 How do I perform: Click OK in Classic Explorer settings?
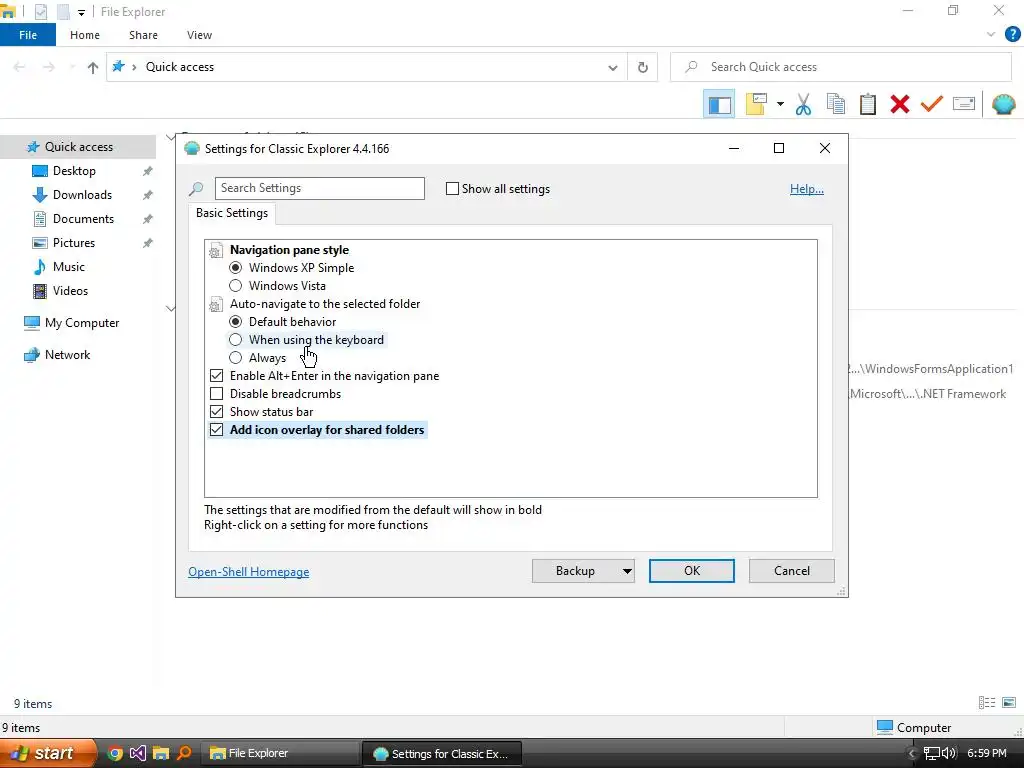point(692,571)
